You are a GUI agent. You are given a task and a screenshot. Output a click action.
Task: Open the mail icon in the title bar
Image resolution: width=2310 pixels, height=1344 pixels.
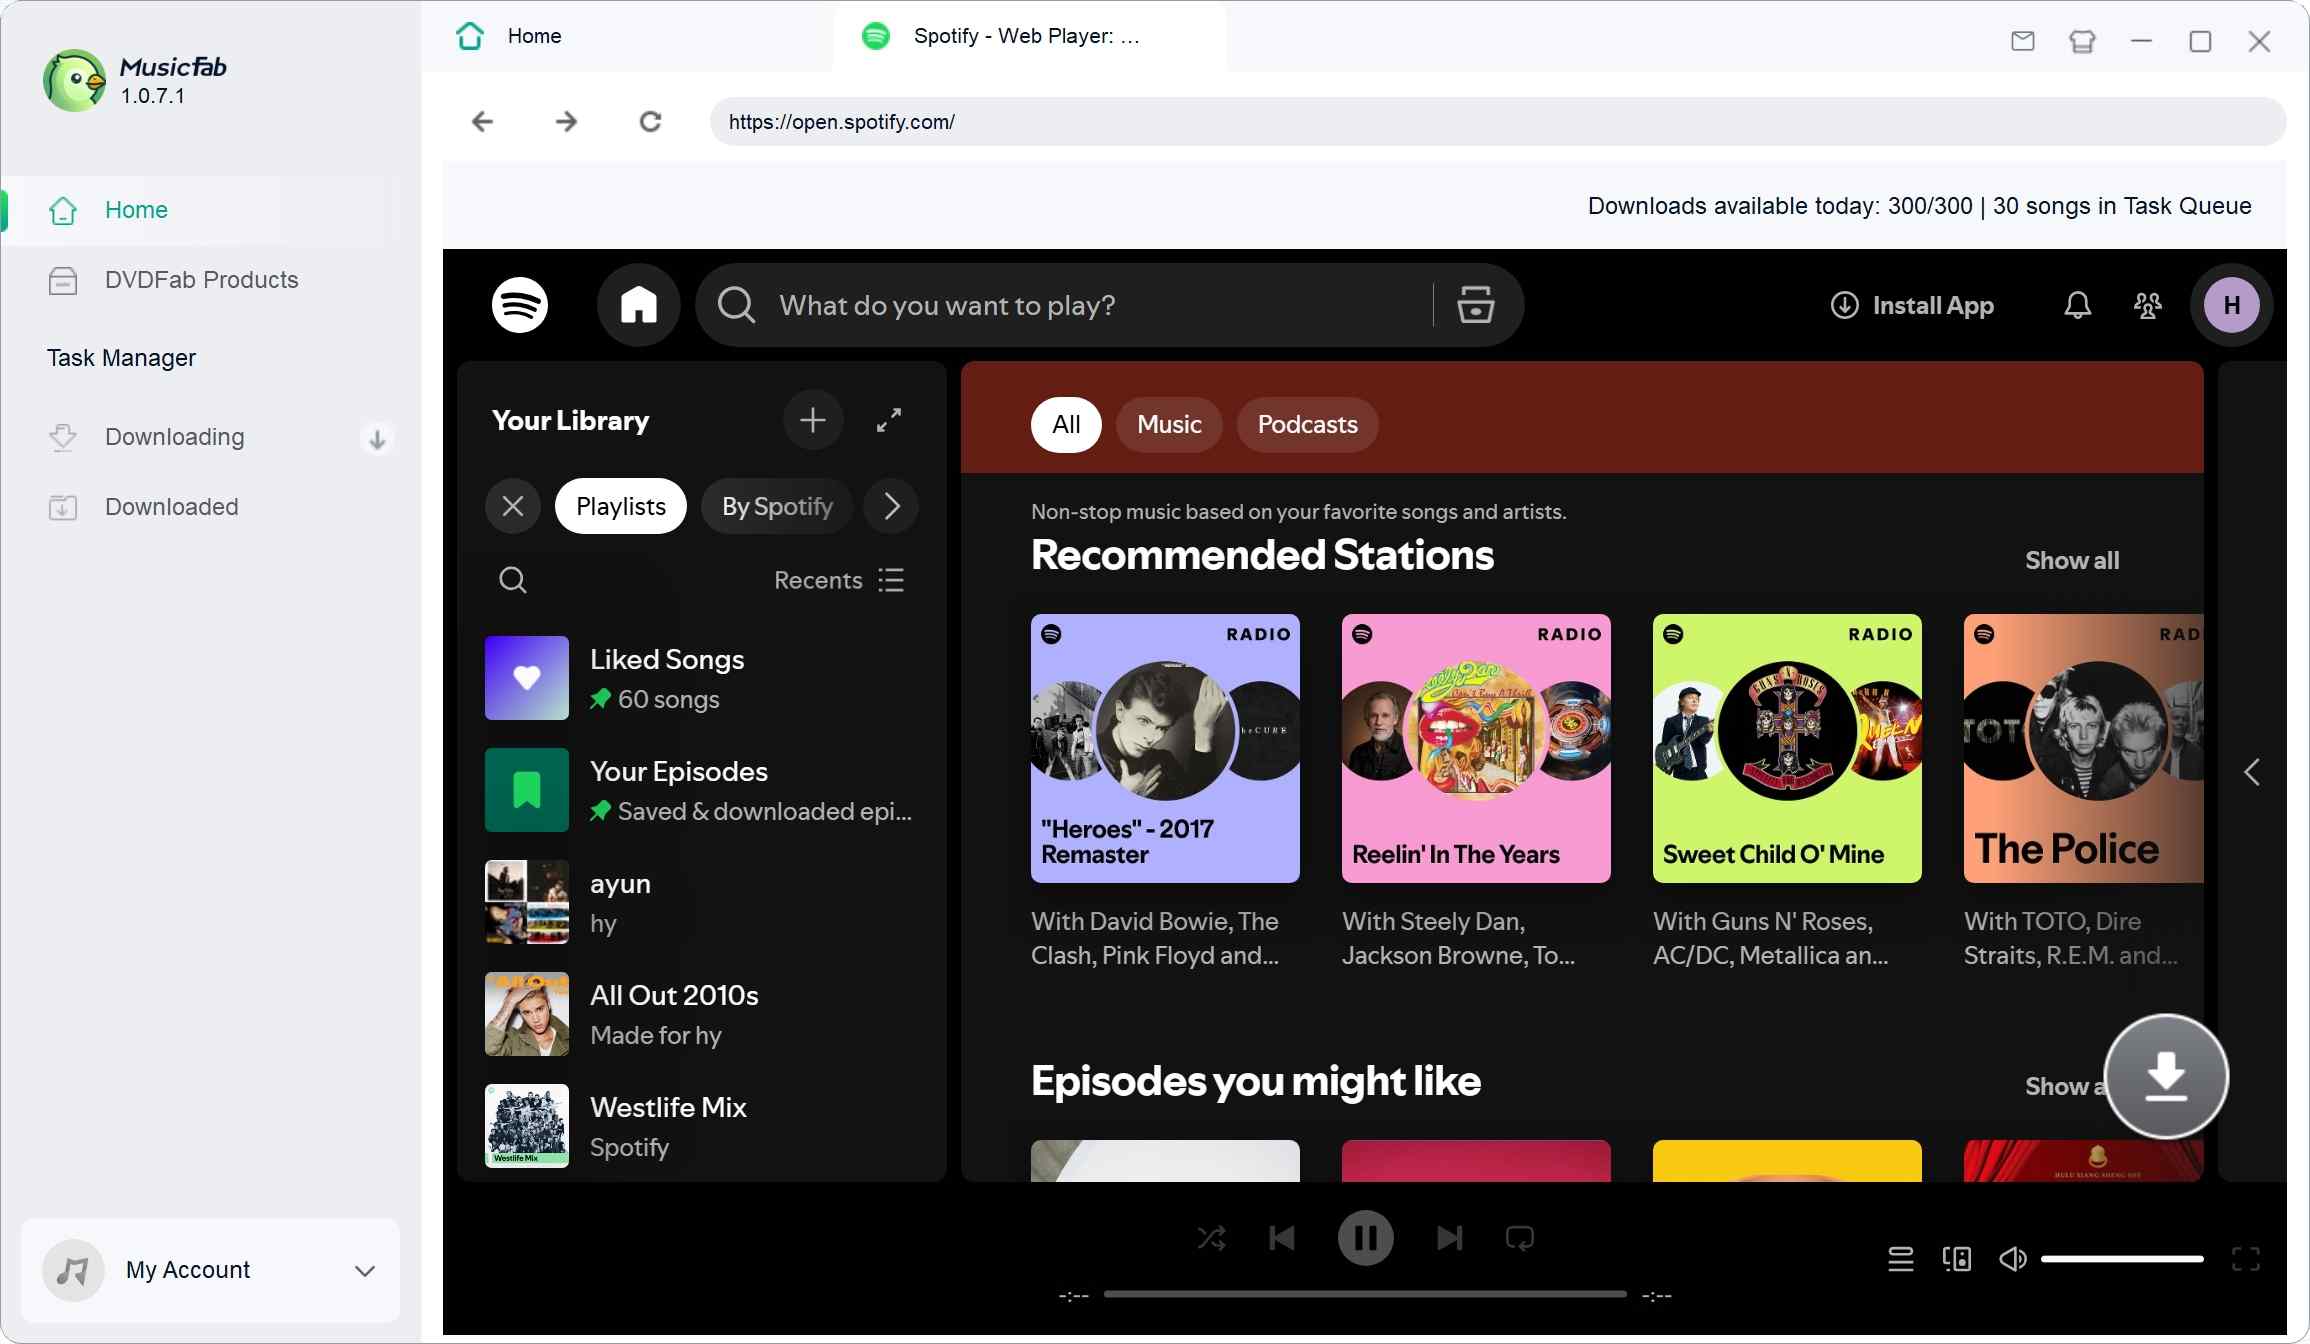(2022, 41)
